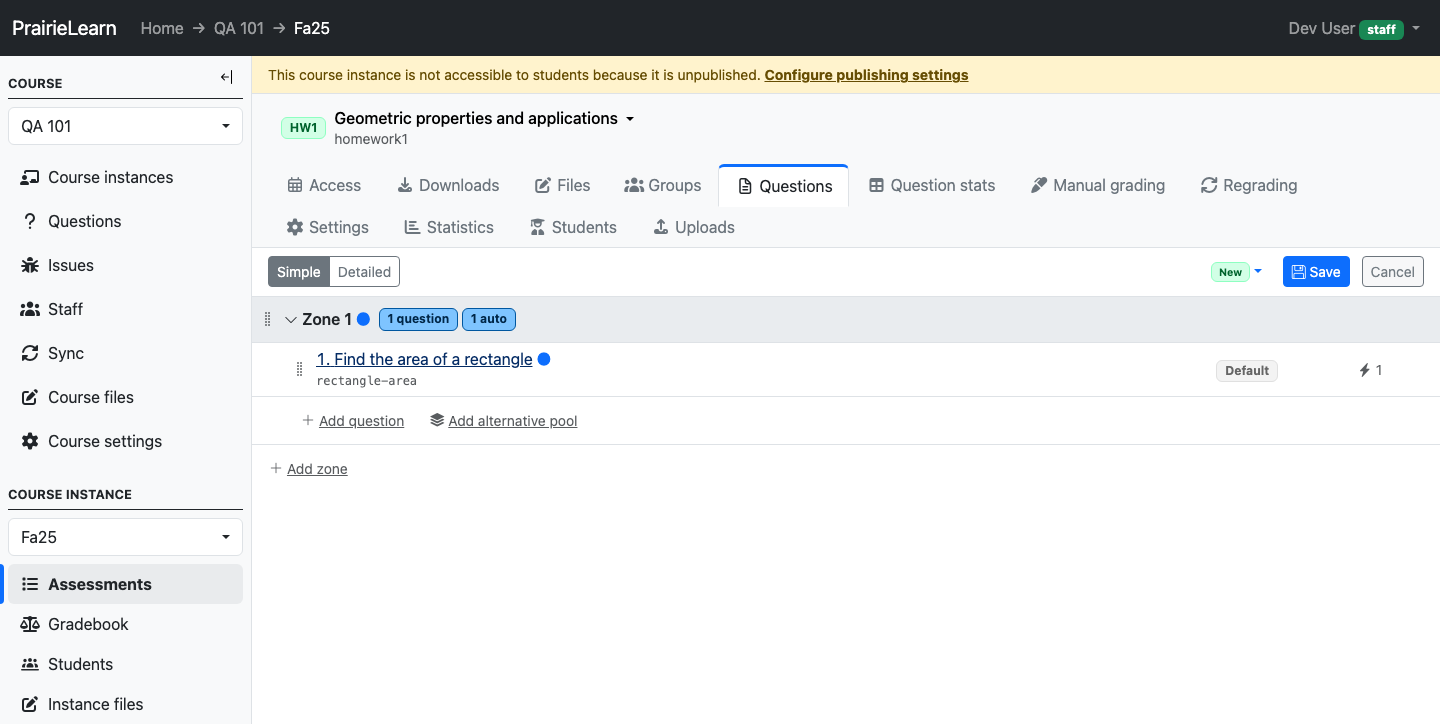Open the Files tab
Screen dimensions: 1440x724
tap(562, 185)
